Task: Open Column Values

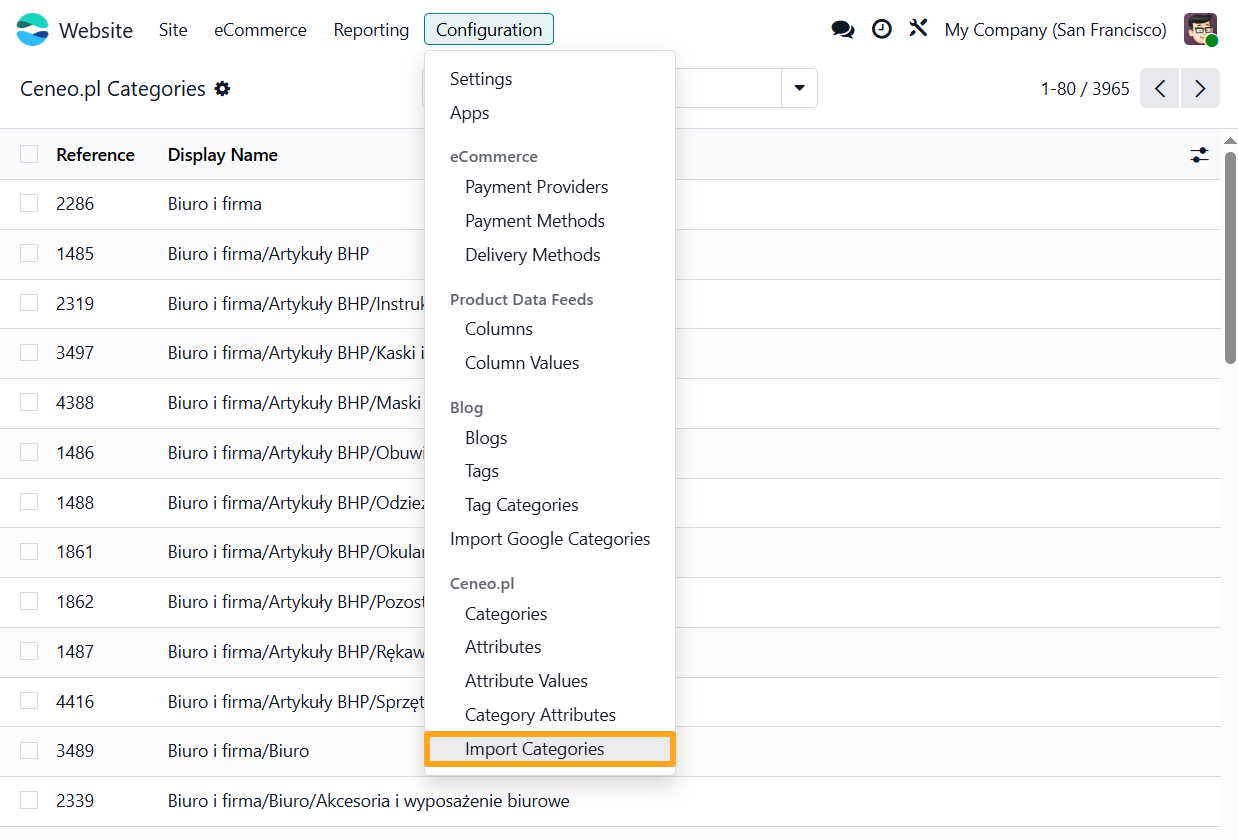Action: [x=522, y=363]
